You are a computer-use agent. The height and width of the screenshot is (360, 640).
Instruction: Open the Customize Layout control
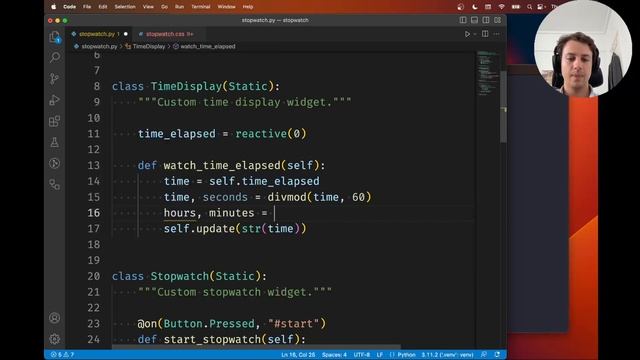498,20
